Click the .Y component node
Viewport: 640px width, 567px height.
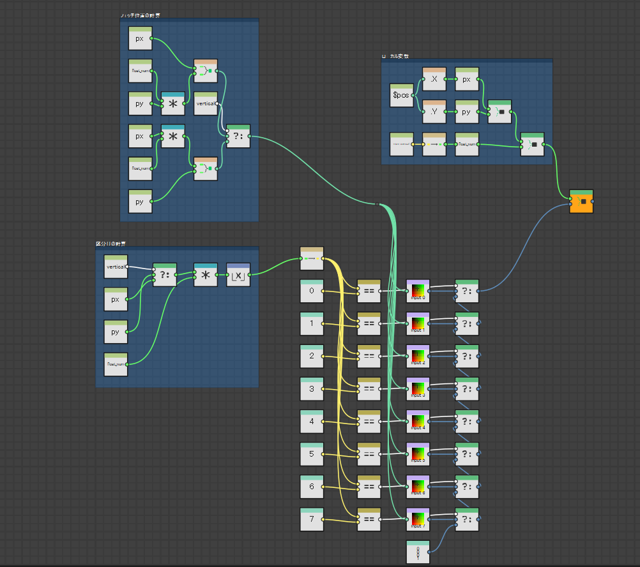coord(434,112)
